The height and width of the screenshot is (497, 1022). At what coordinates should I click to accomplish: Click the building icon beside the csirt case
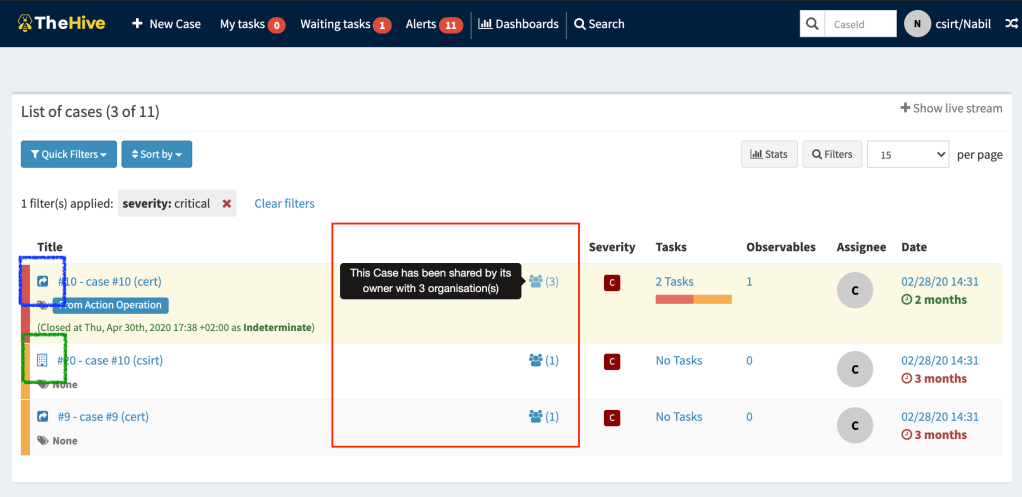pos(43,360)
